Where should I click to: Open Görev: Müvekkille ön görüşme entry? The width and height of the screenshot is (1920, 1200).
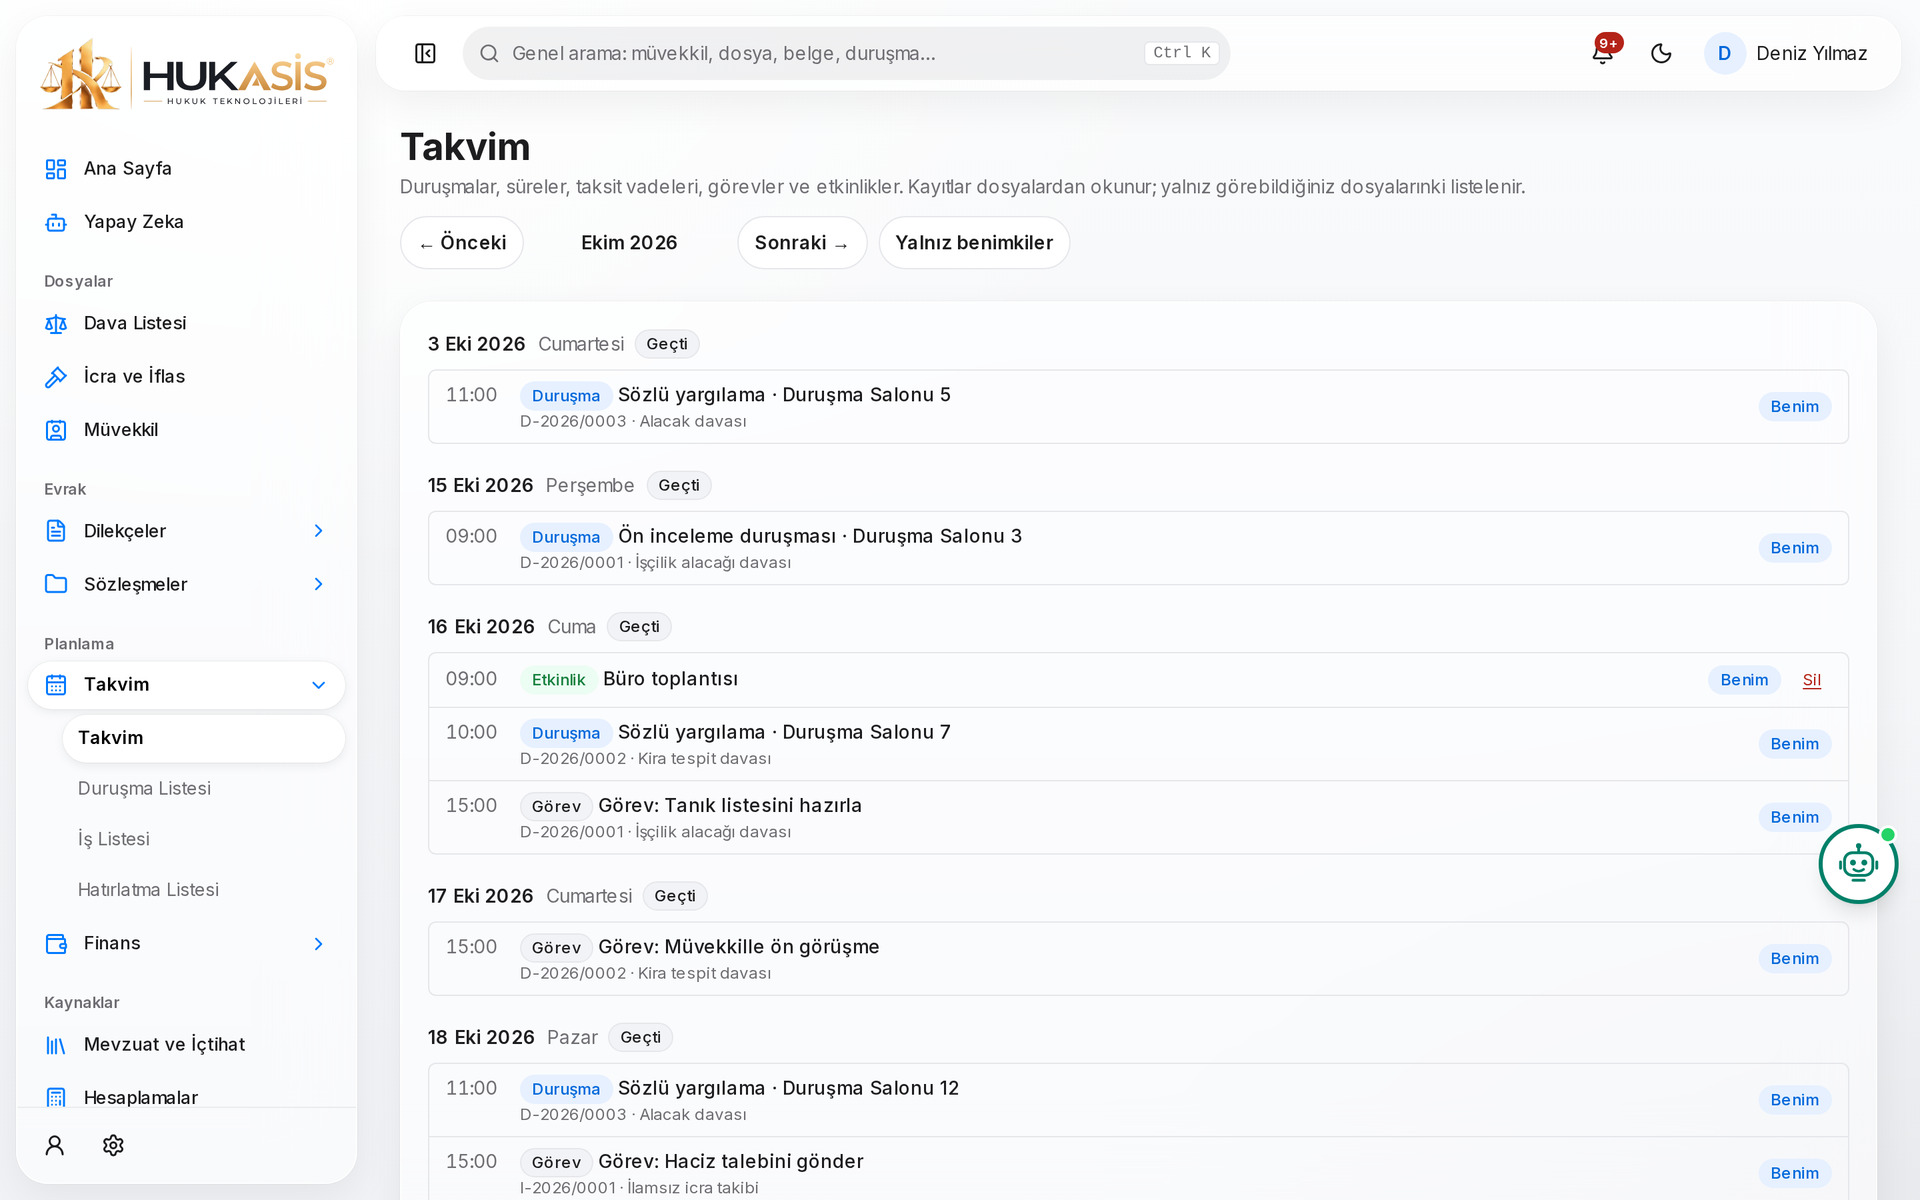point(1138,959)
